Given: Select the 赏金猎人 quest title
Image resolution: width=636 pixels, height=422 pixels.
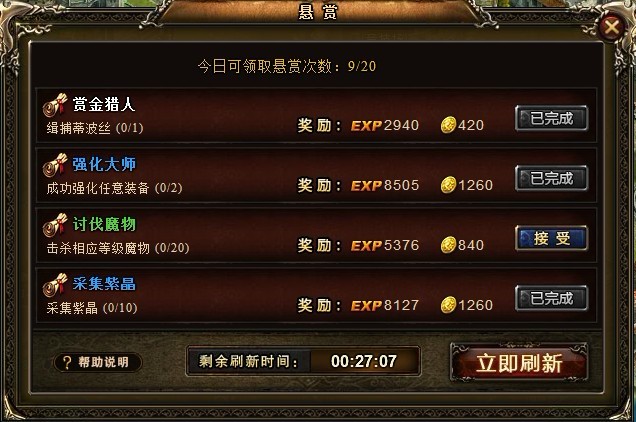Looking at the screenshot, I should tap(104, 104).
